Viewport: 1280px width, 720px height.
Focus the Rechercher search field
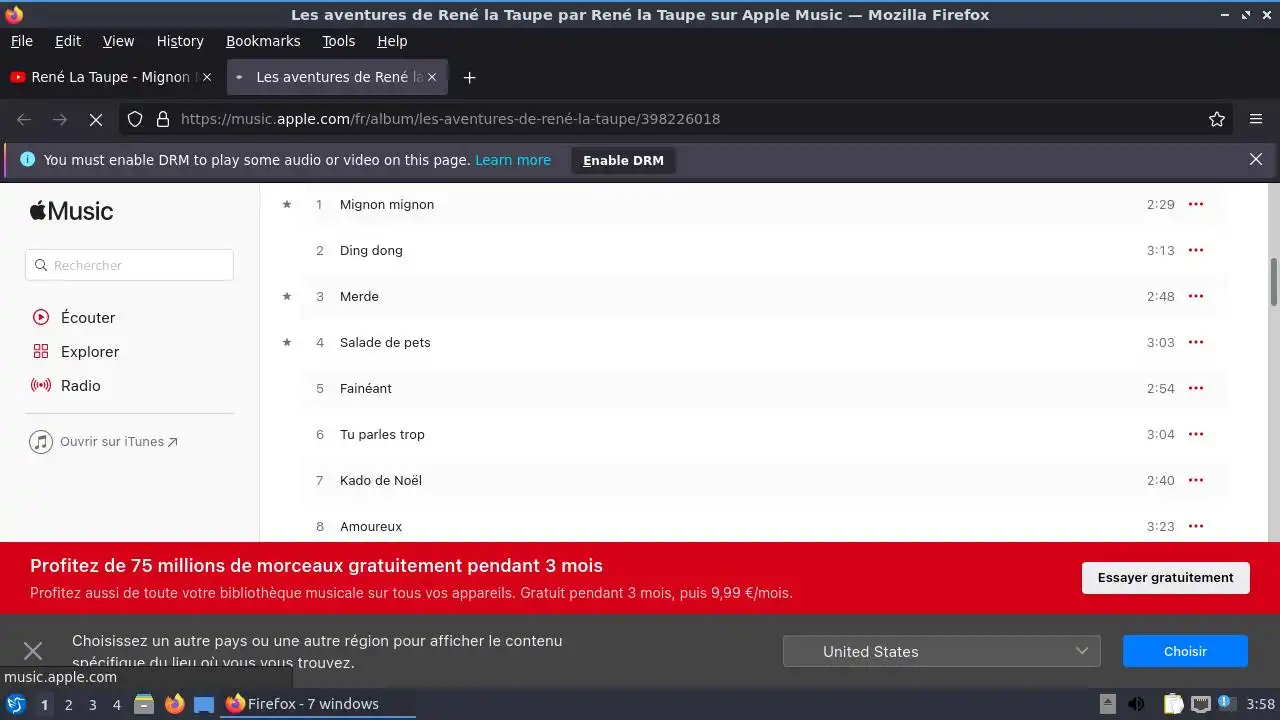click(x=129, y=265)
